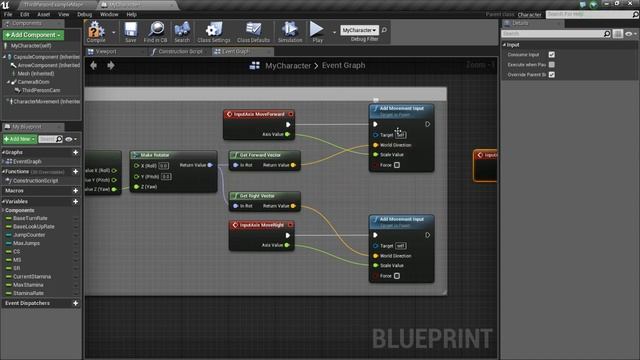Click the Add New button

(x=20, y=139)
